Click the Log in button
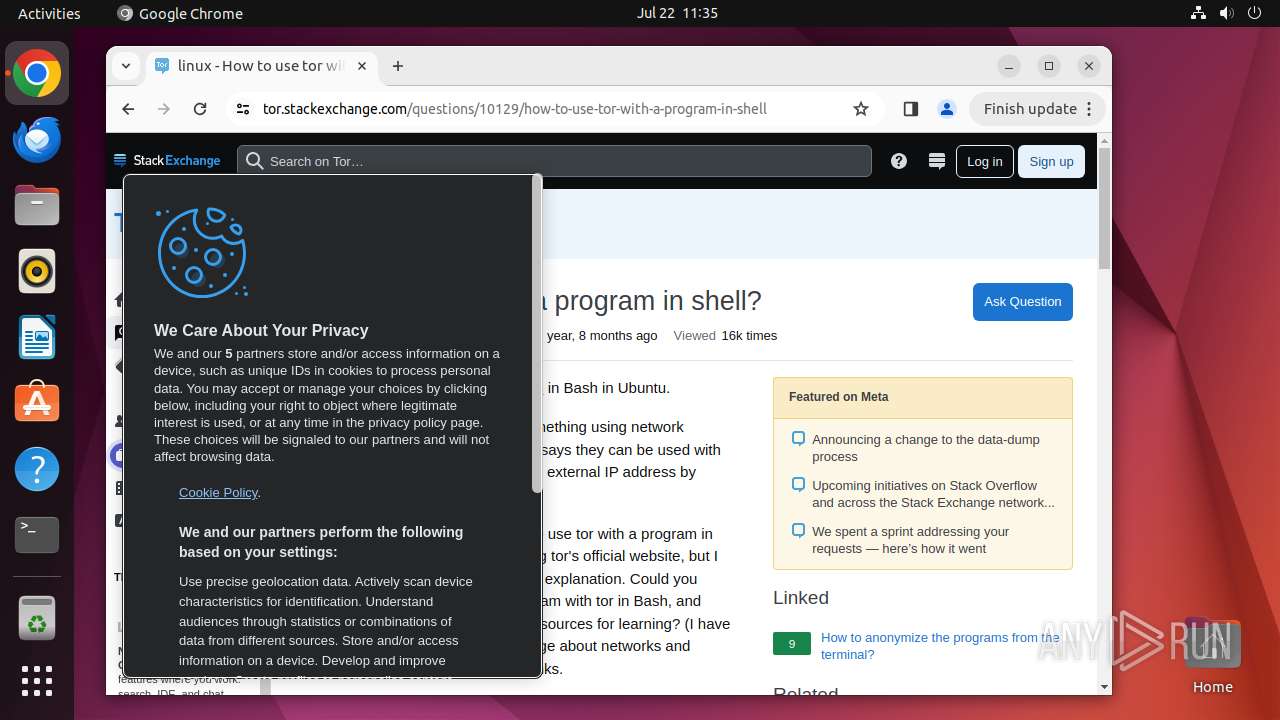This screenshot has height=720, width=1280. pos(984,161)
